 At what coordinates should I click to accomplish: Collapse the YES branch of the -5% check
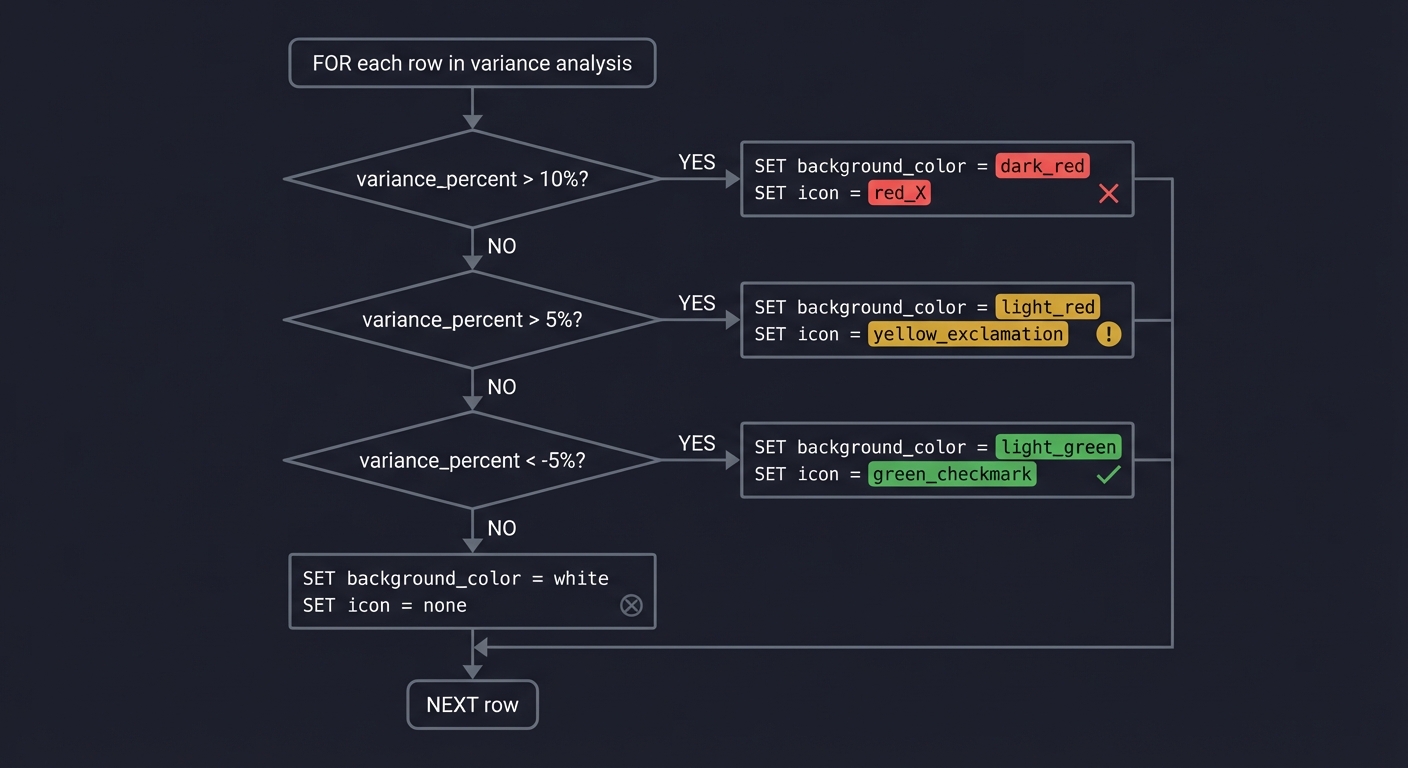696,444
